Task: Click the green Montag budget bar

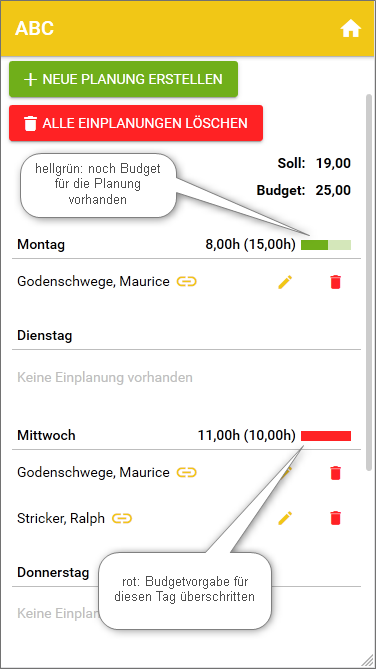Action: pyautogui.click(x=326, y=245)
